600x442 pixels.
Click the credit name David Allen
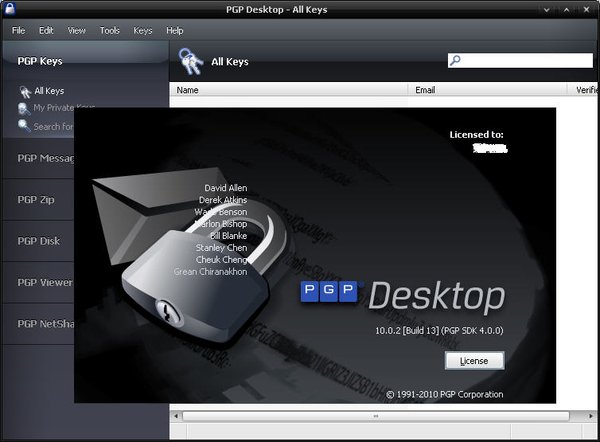click(x=226, y=188)
